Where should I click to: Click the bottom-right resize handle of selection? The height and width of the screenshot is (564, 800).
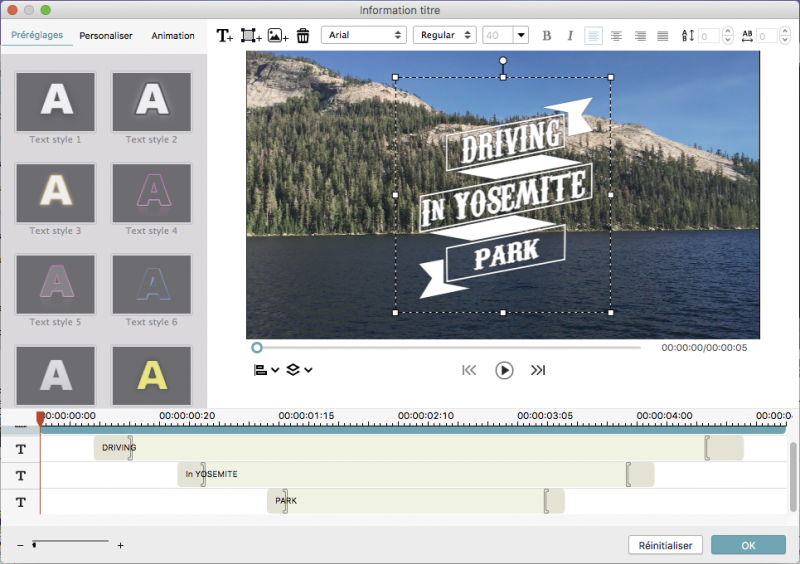click(x=611, y=312)
